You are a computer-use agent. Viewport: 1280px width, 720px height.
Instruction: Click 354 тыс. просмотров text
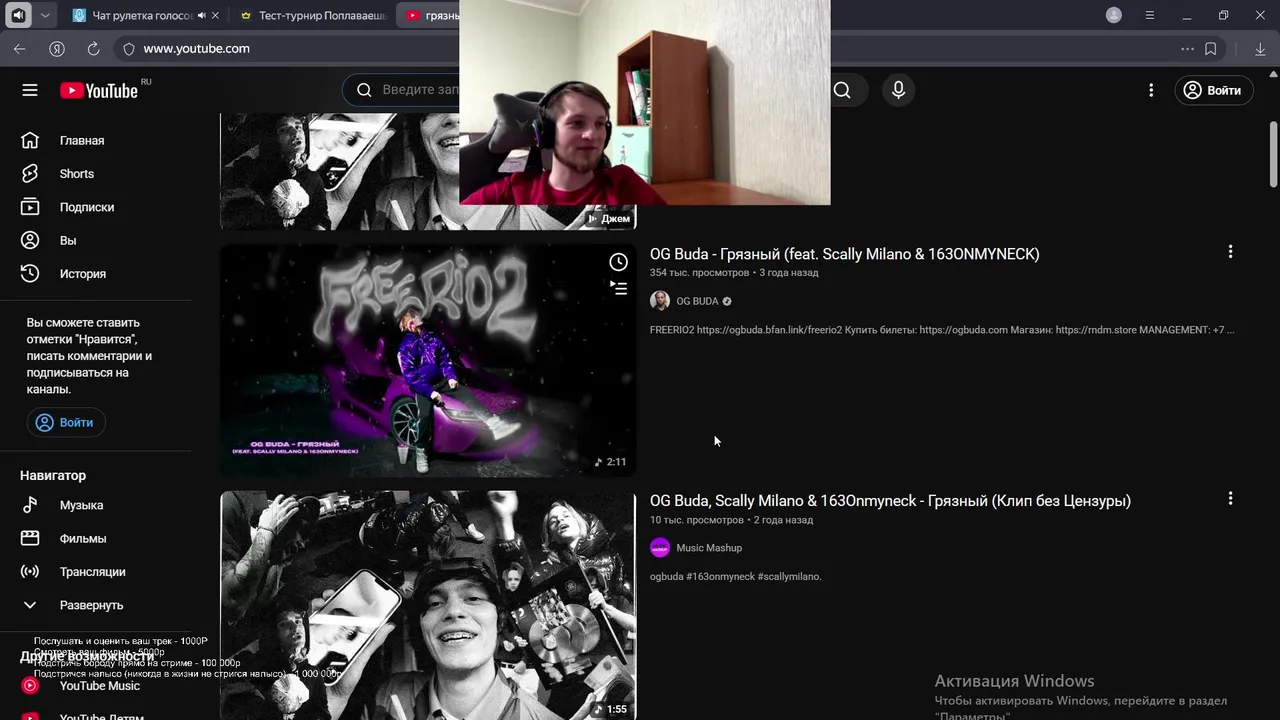click(x=699, y=273)
